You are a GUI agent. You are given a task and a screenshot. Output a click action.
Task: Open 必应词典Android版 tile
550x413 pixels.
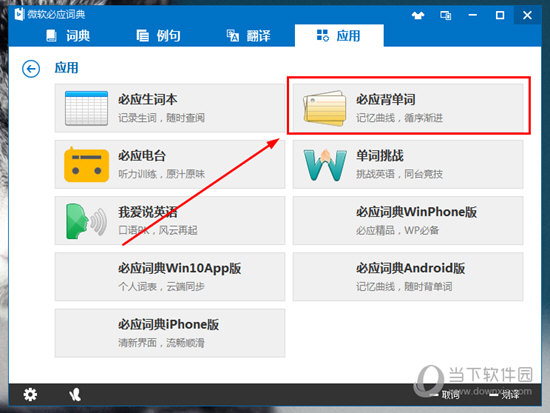pyautogui.click(x=408, y=277)
